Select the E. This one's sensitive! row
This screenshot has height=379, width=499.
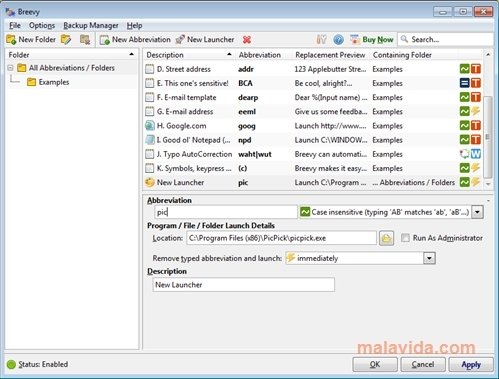[x=313, y=83]
